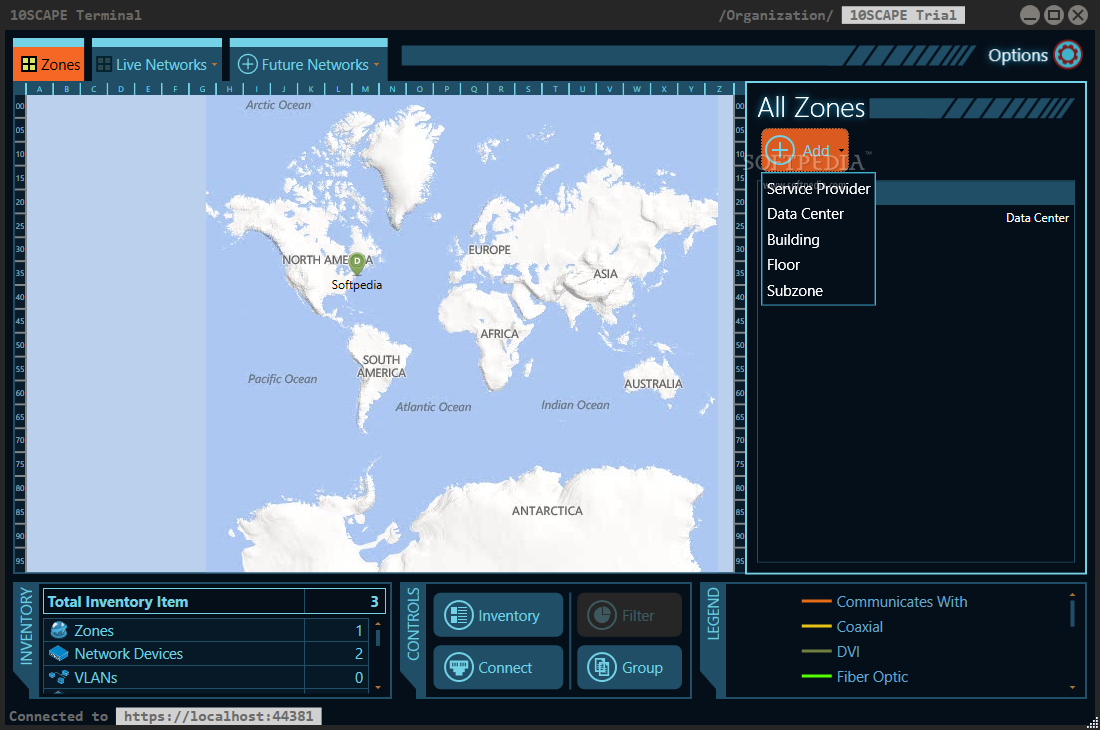Viewport: 1100px width, 730px height.
Task: Click the green Fiber Optic color line
Action: tap(817, 676)
